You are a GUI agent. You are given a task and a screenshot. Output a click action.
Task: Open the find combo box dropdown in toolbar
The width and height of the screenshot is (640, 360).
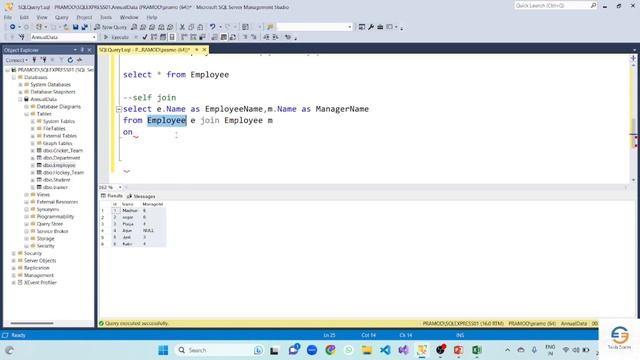pos(350,27)
